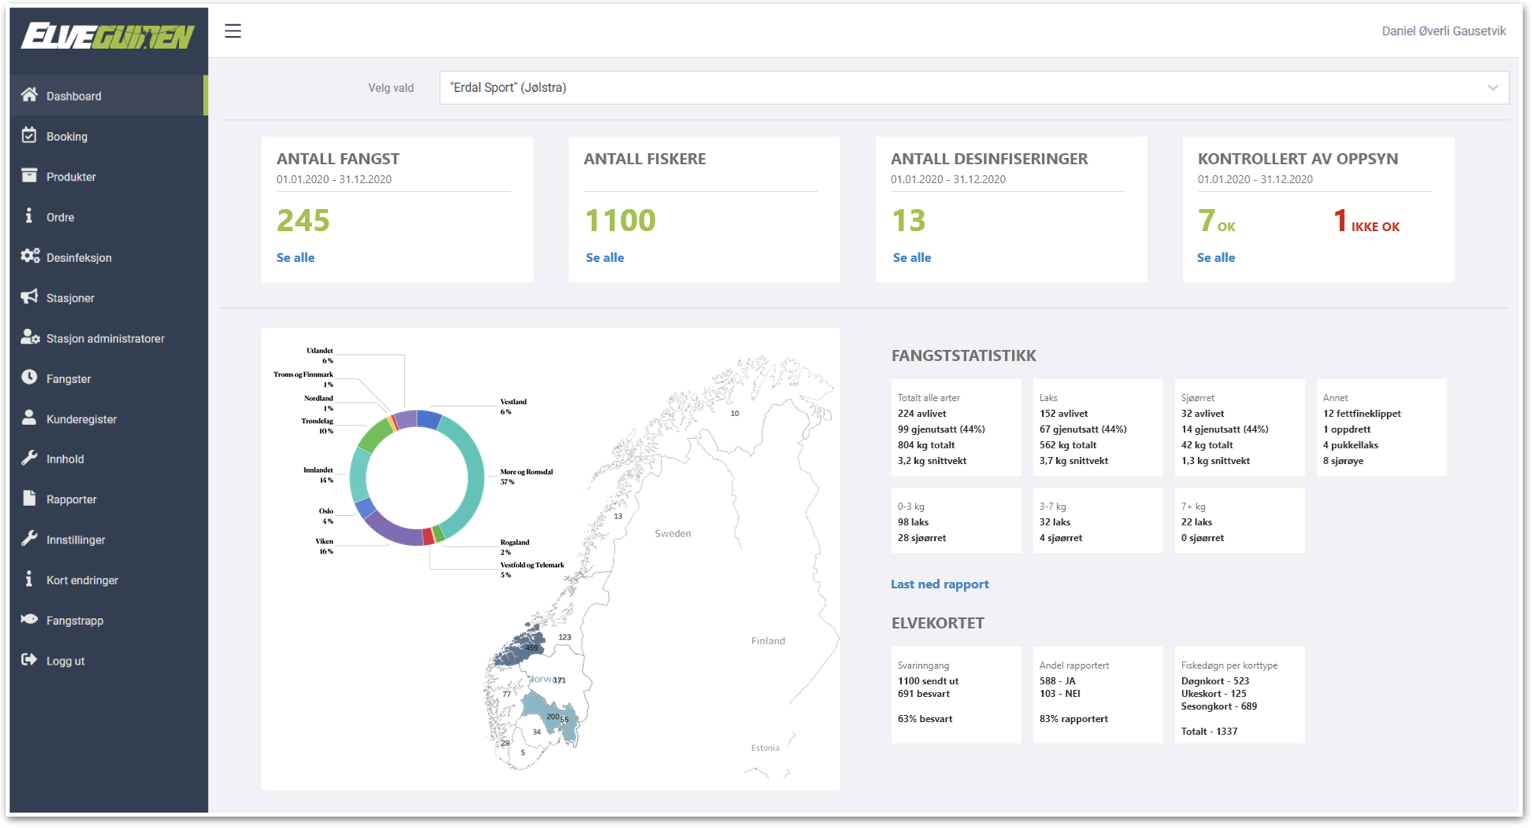
Task: Click the Desinfeksjon gears icon
Action: tap(30, 256)
